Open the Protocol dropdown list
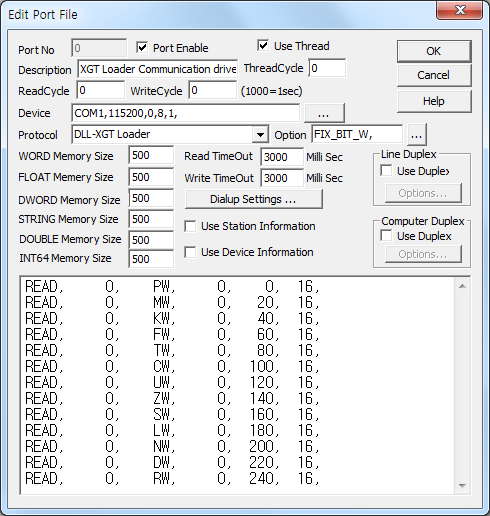This screenshot has width=490, height=516. [260, 135]
